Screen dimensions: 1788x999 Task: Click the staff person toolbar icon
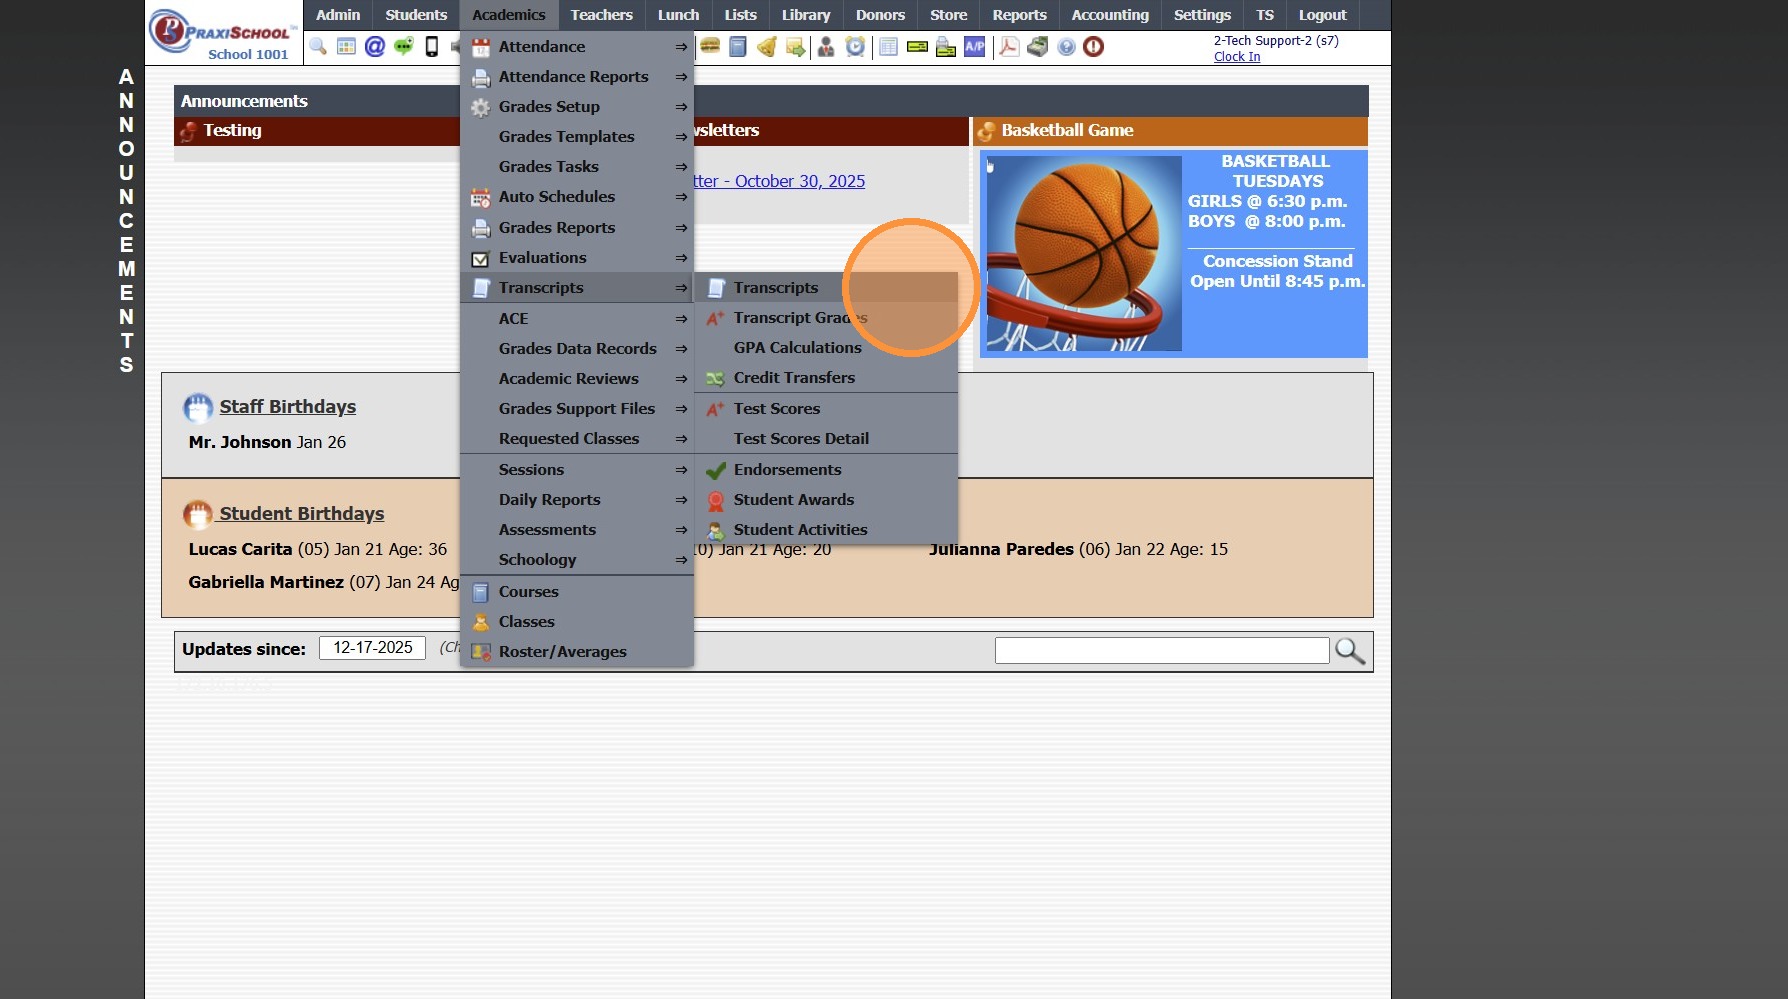tap(826, 47)
